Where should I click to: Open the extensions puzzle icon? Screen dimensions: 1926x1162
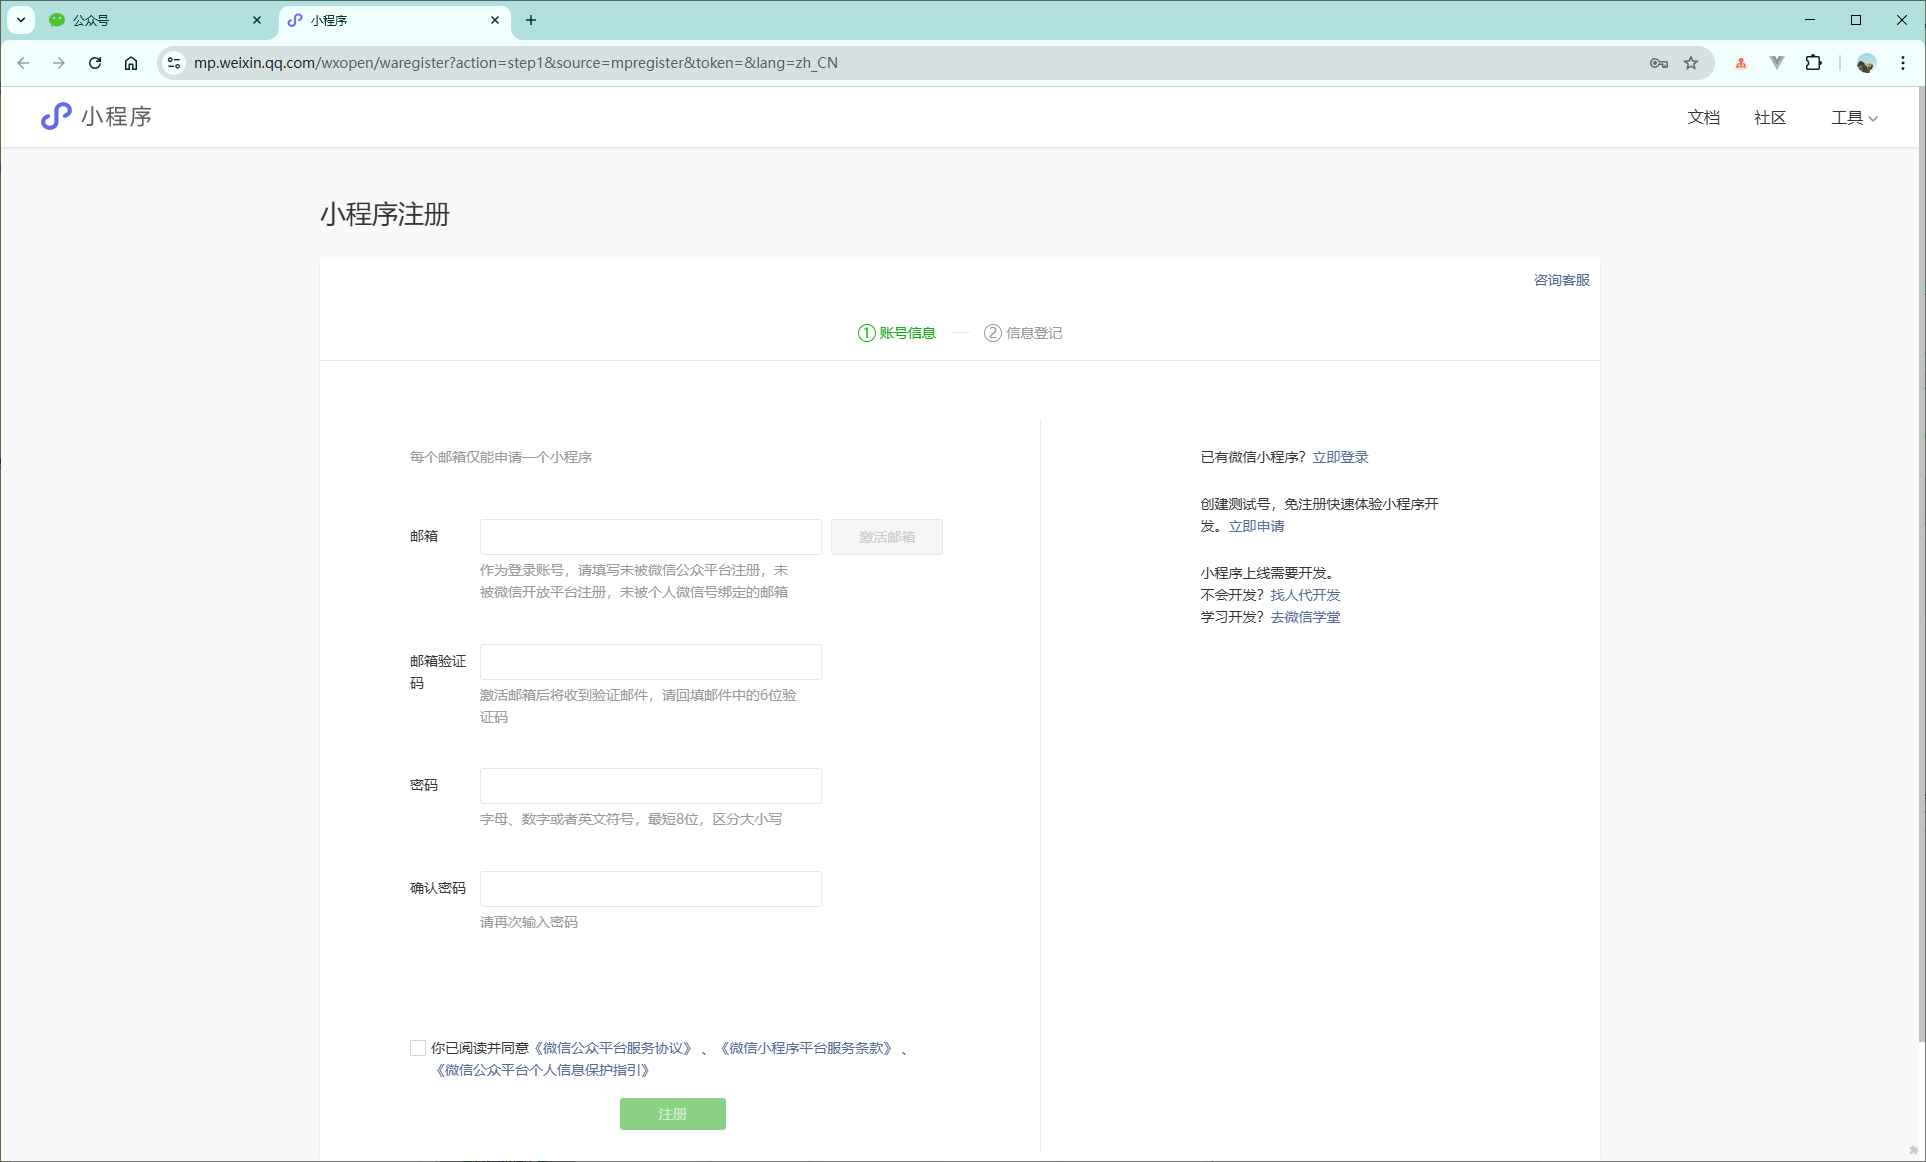[x=1813, y=63]
